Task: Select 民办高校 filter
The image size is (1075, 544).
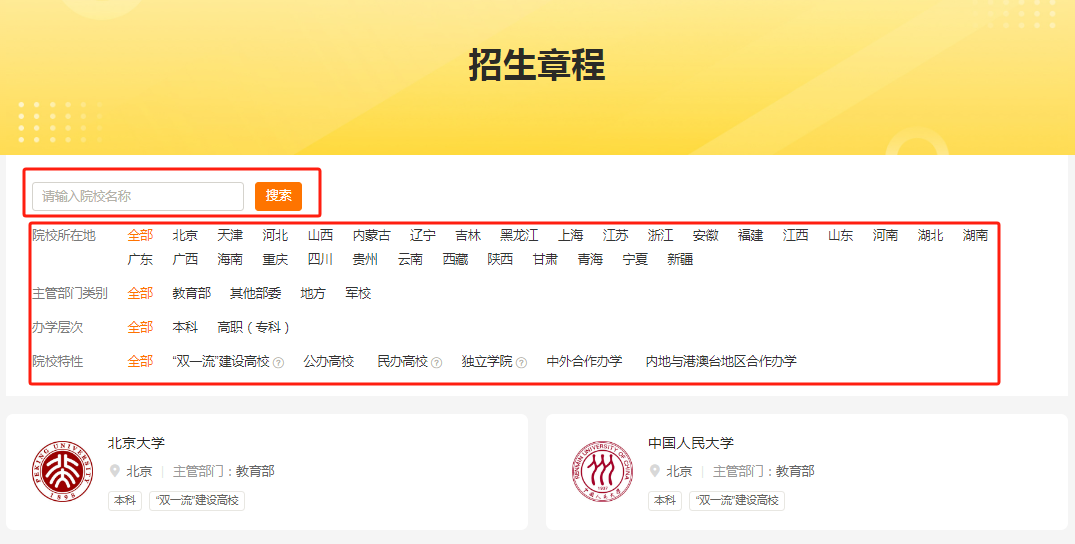Action: click(x=402, y=362)
